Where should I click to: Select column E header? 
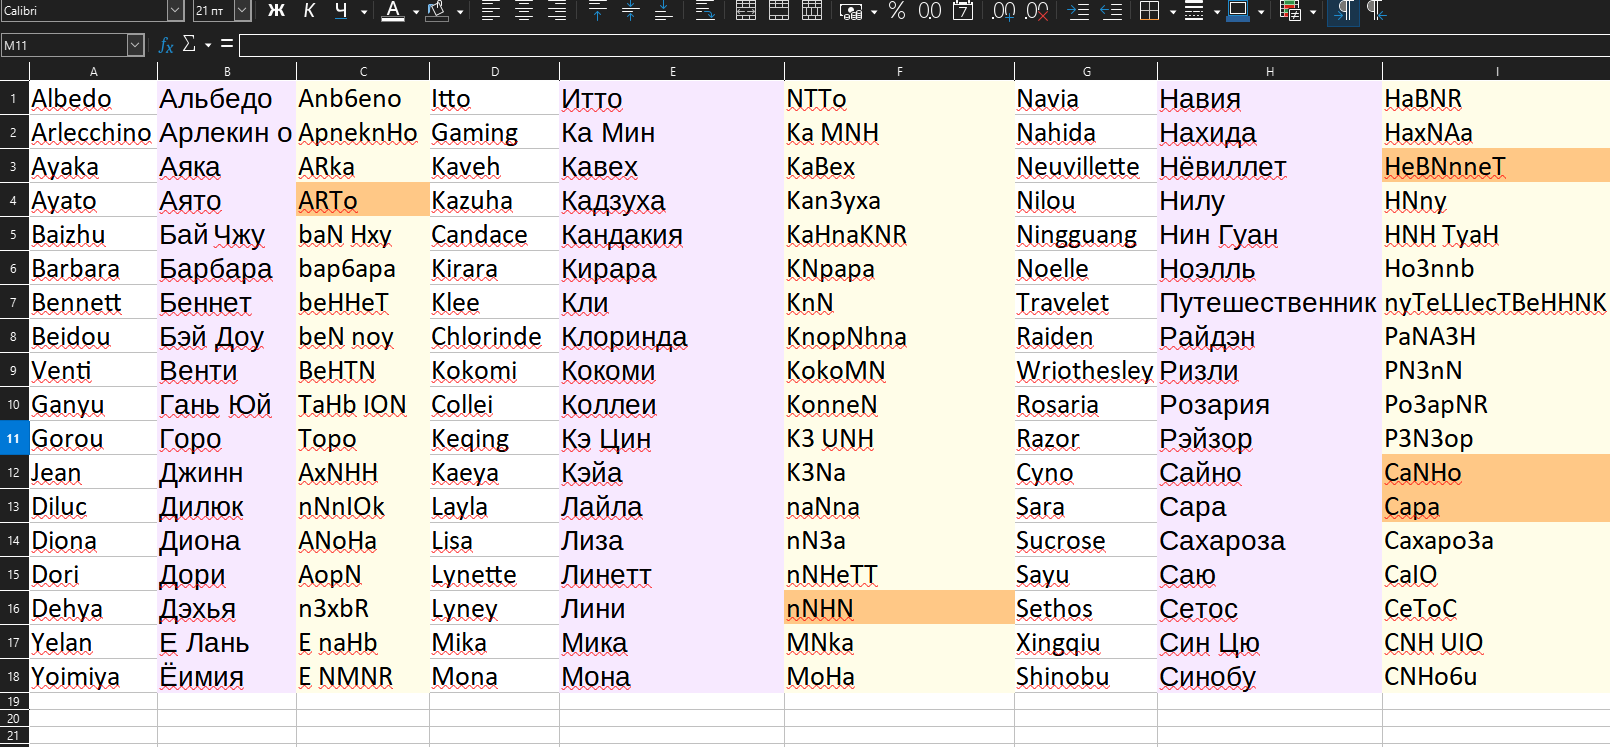pos(672,71)
